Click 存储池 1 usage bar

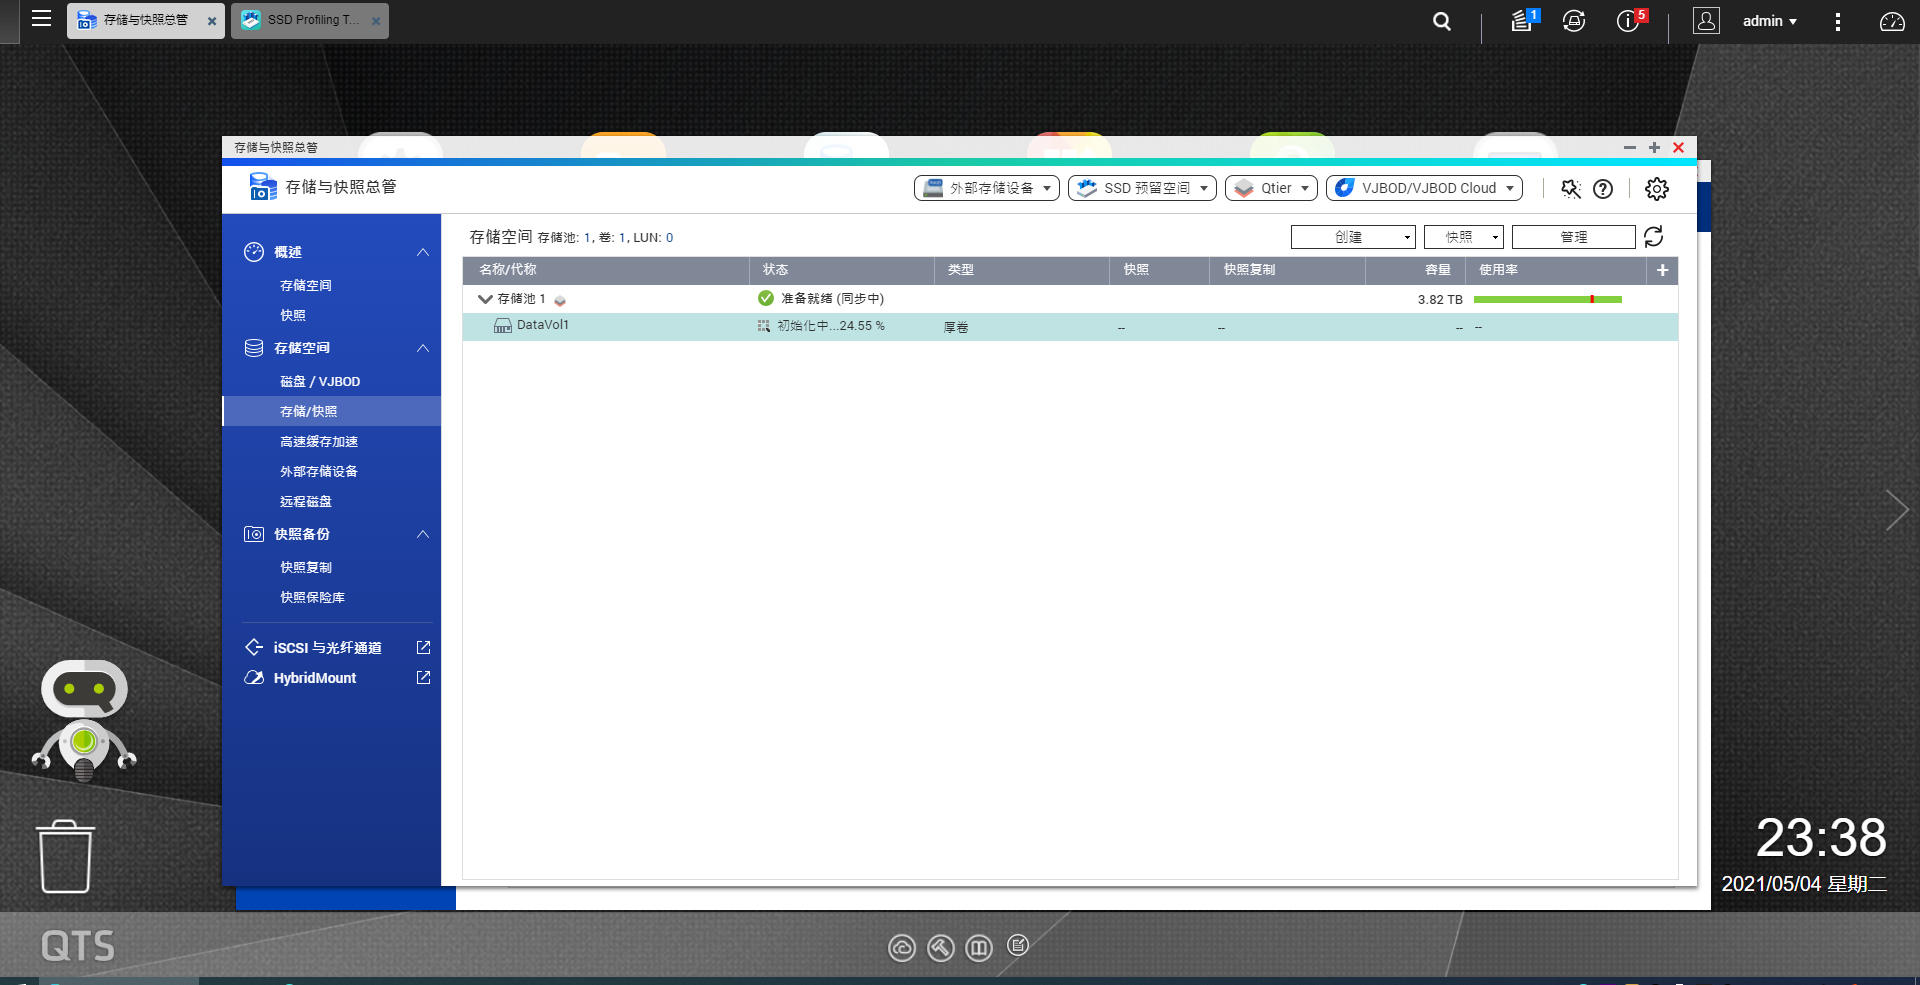(1548, 299)
